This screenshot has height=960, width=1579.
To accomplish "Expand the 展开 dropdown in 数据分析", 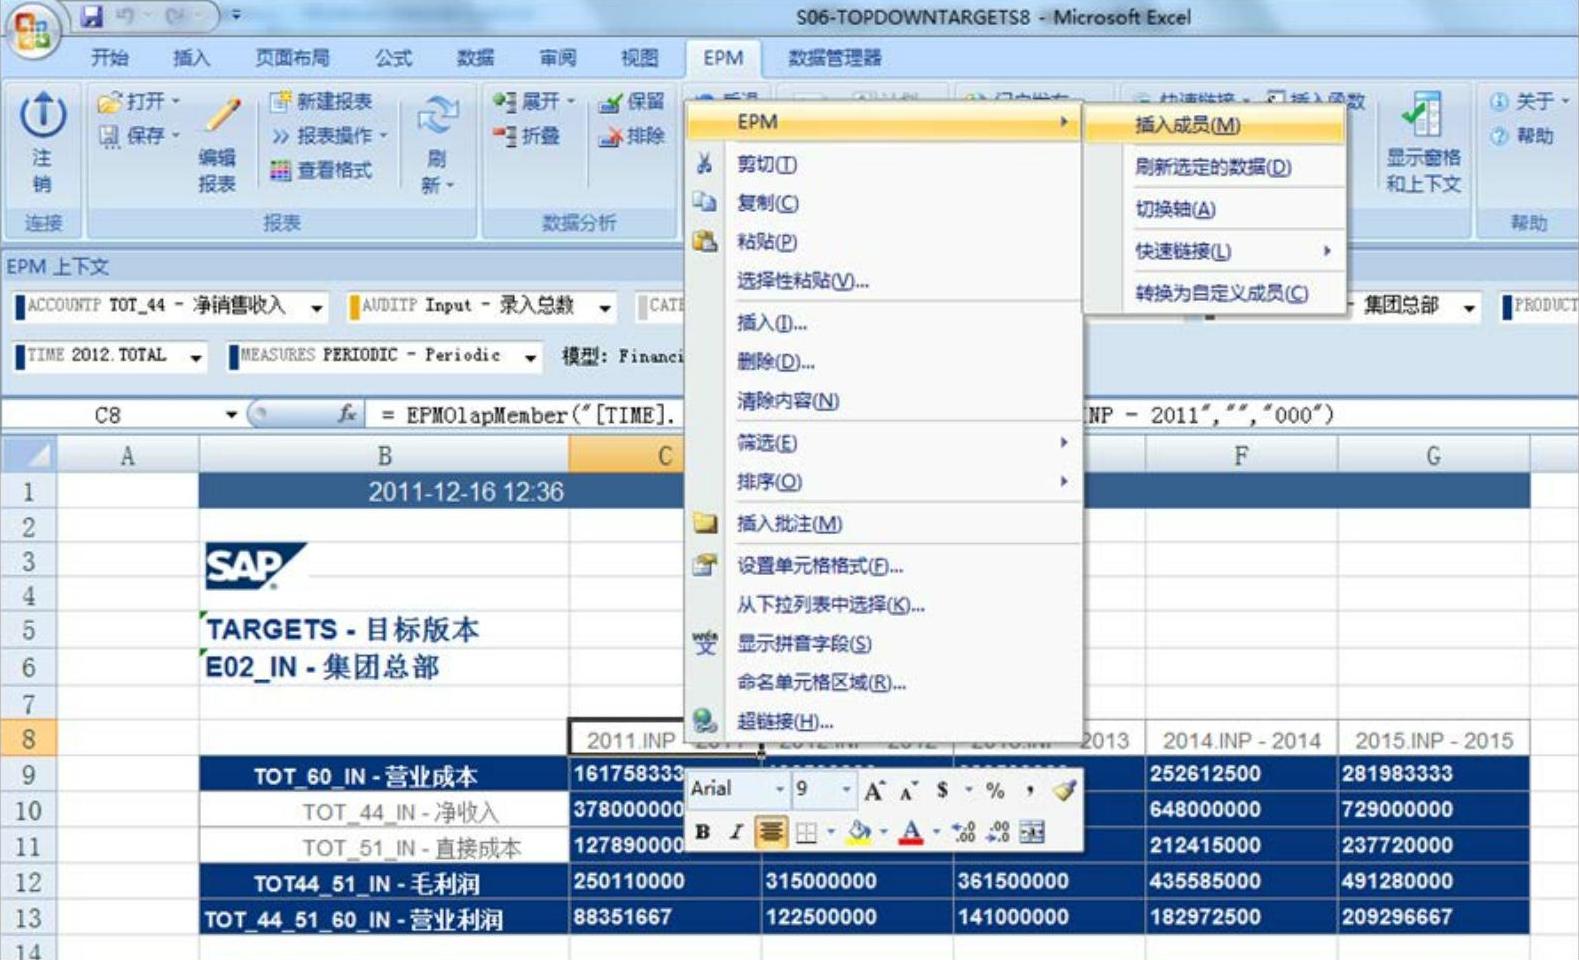I will tap(571, 101).
